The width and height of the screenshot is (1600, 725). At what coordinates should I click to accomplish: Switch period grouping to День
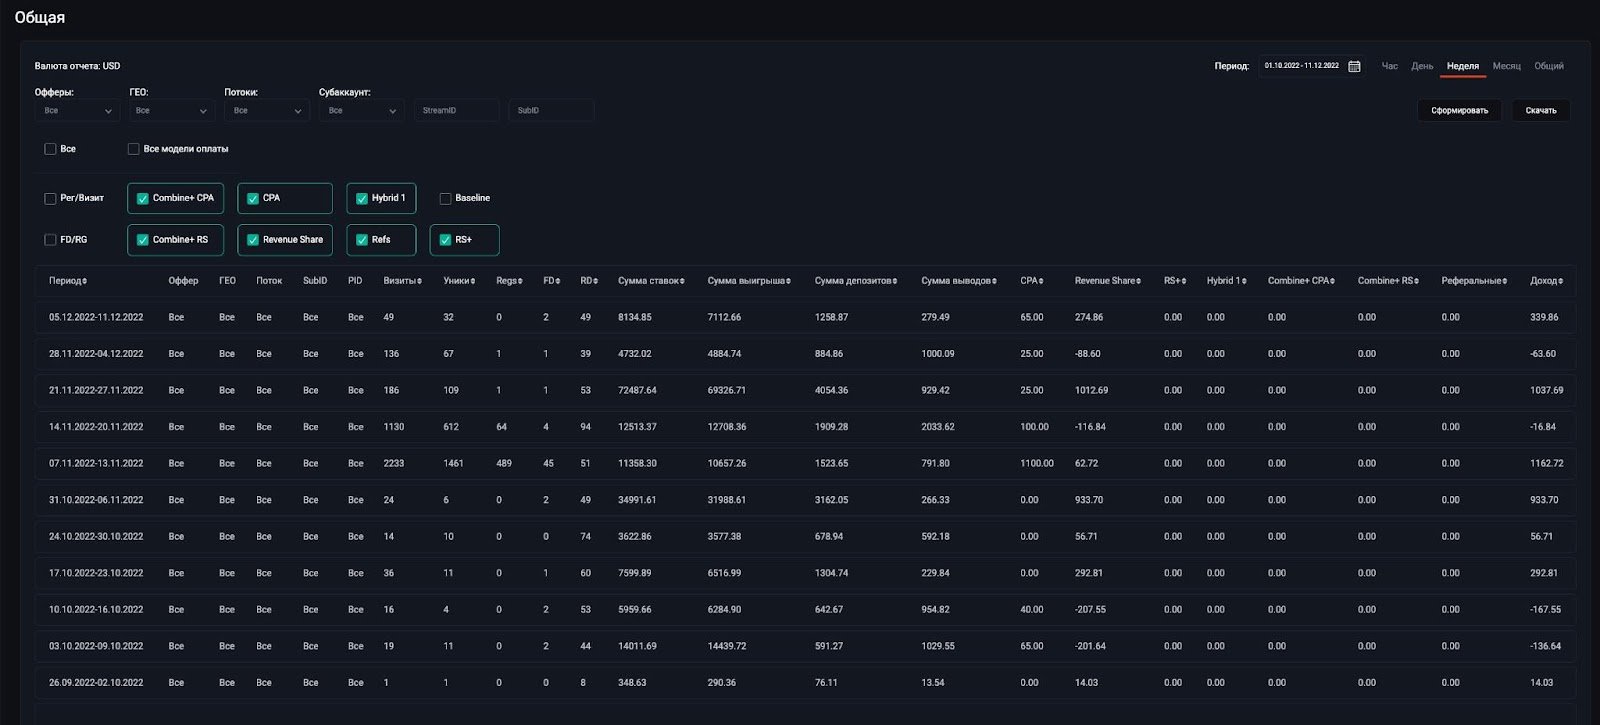coord(1422,66)
